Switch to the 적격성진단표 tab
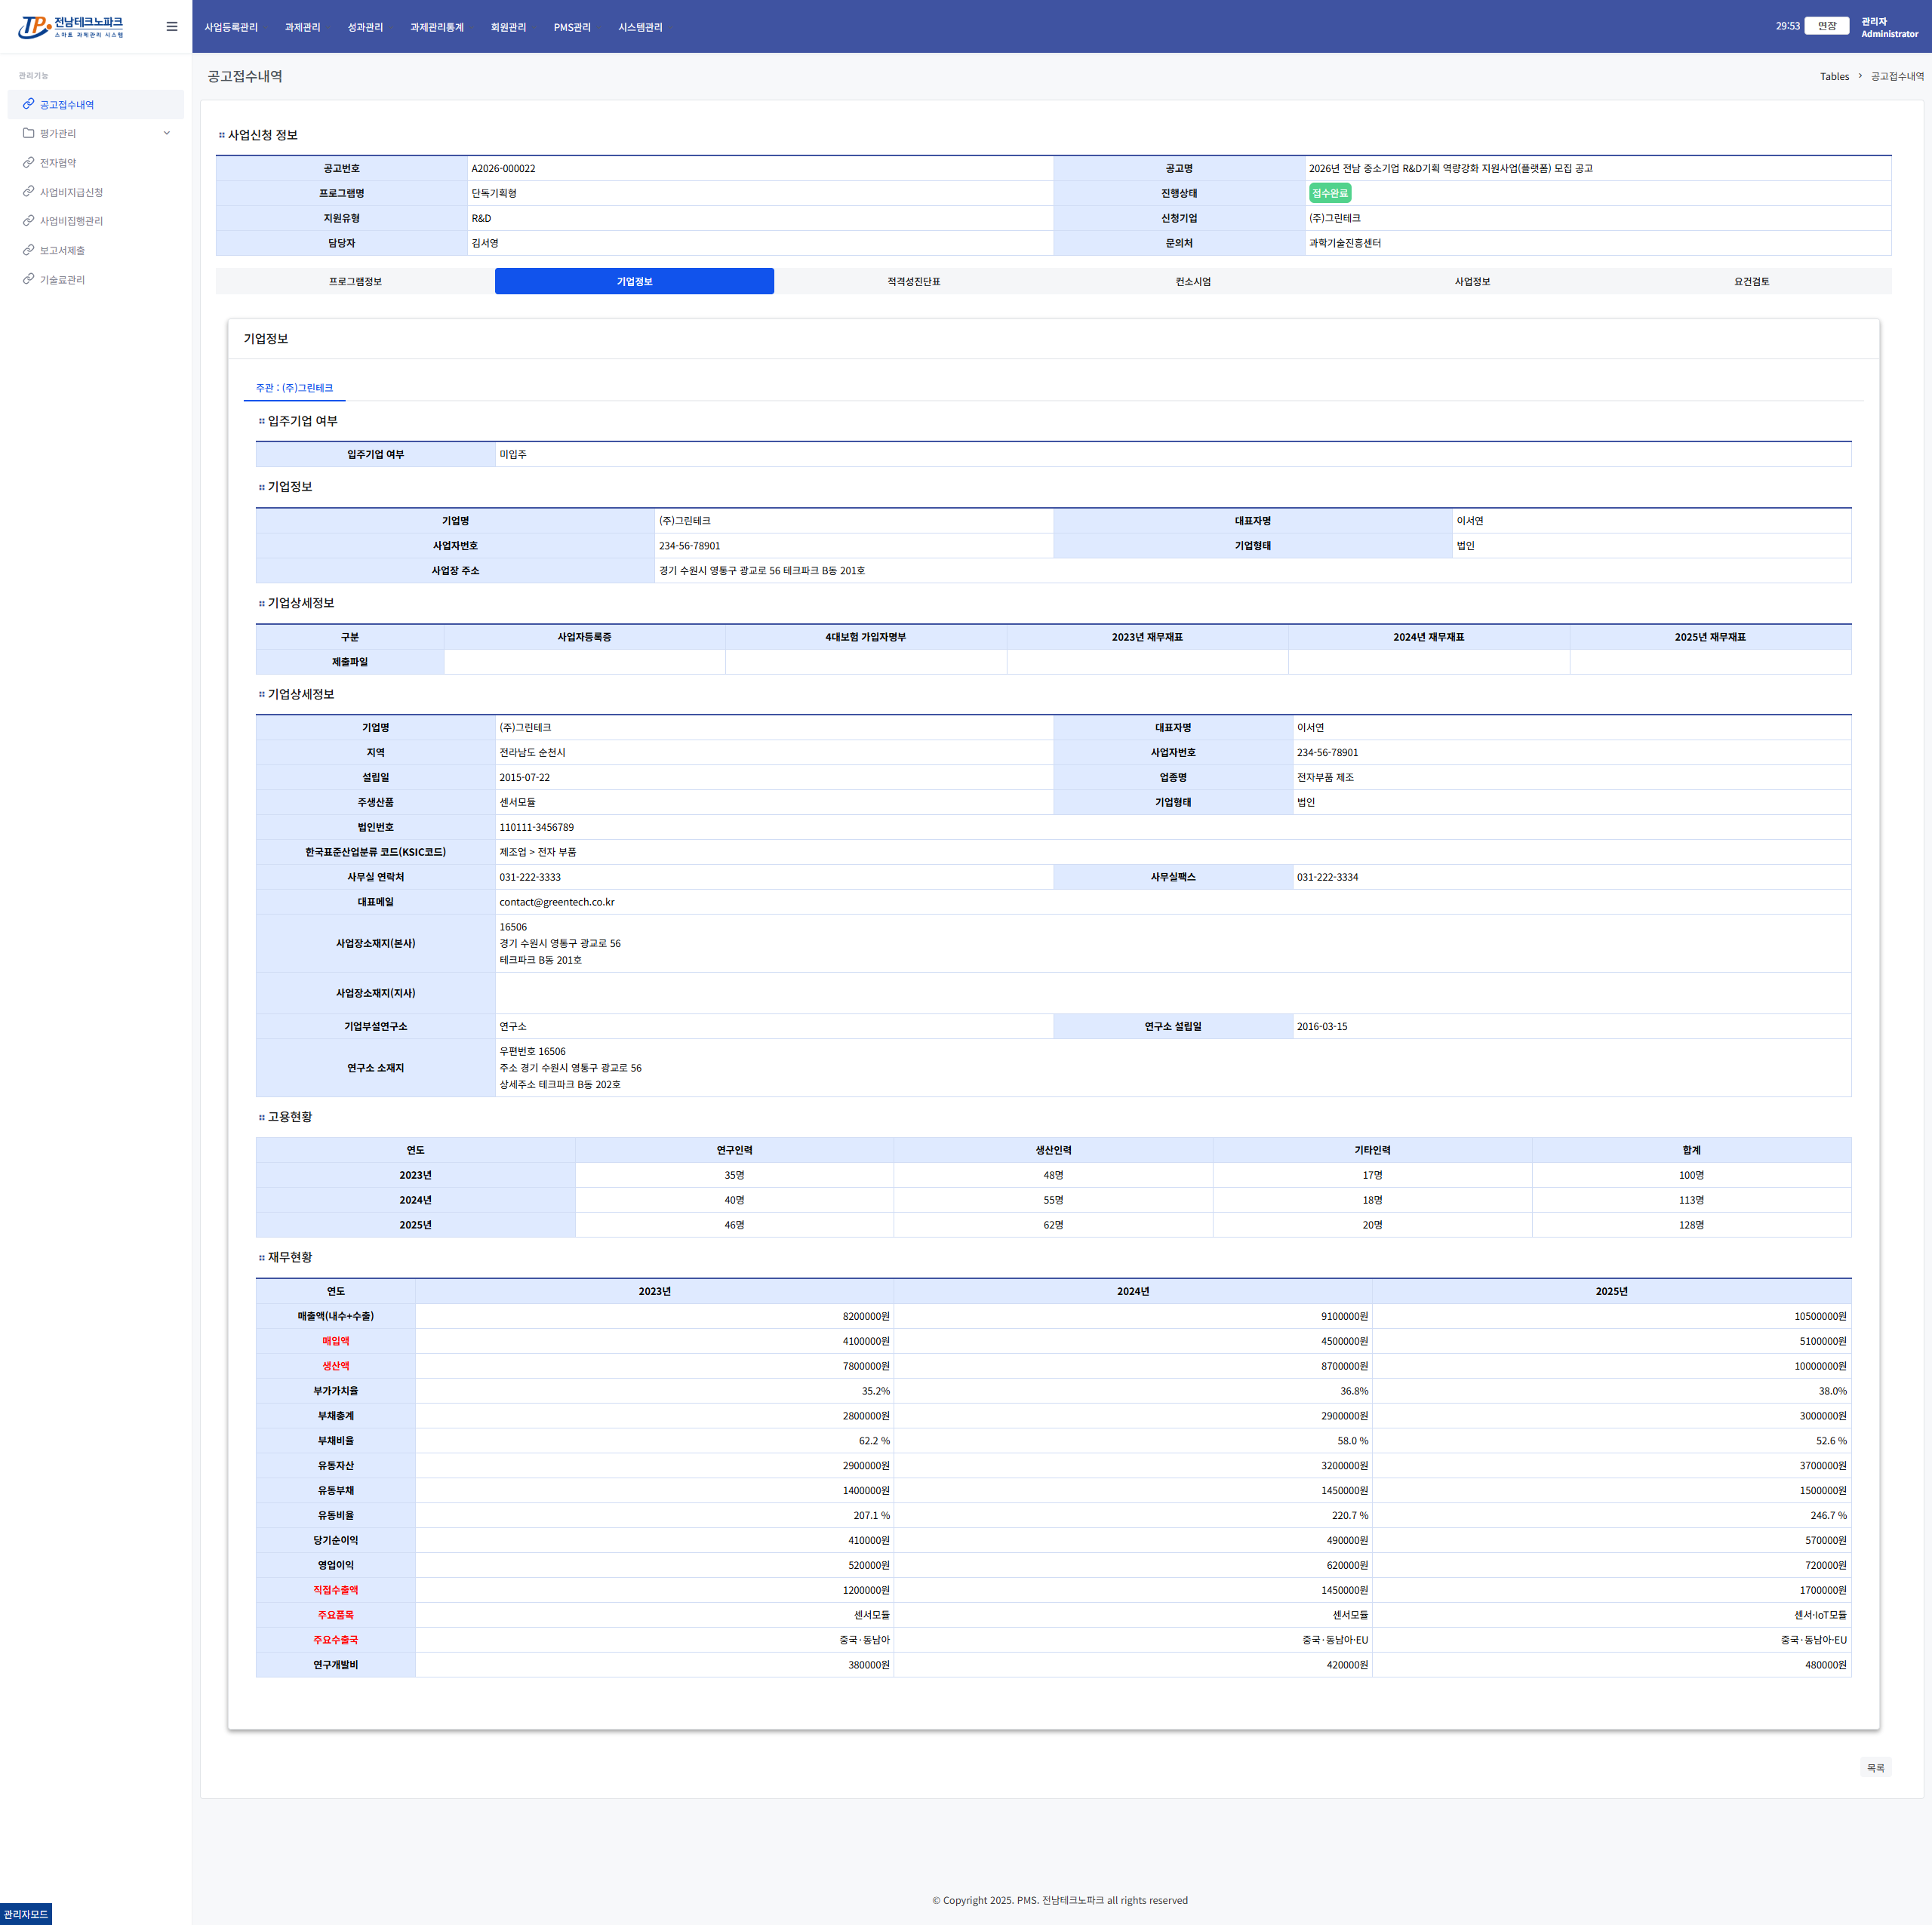Screen dimensions: 1932x1925 (913, 281)
